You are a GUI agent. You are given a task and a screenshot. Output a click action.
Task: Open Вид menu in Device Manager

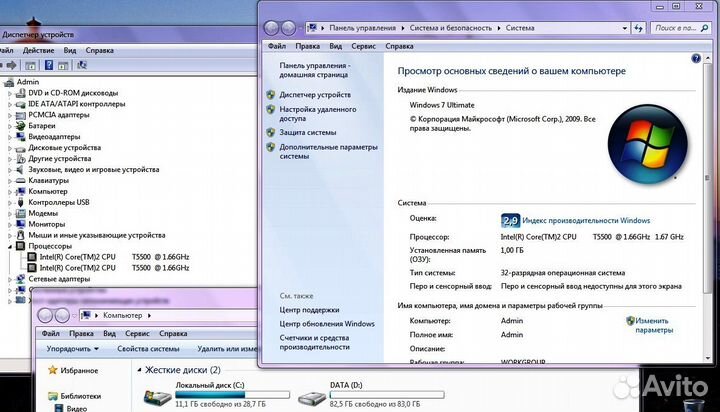[70, 51]
